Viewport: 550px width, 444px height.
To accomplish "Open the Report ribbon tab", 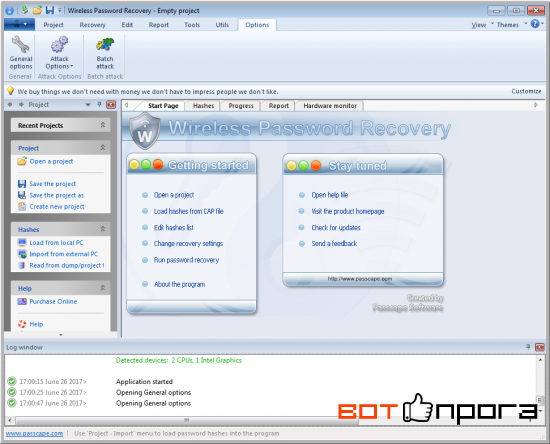I will coord(159,25).
